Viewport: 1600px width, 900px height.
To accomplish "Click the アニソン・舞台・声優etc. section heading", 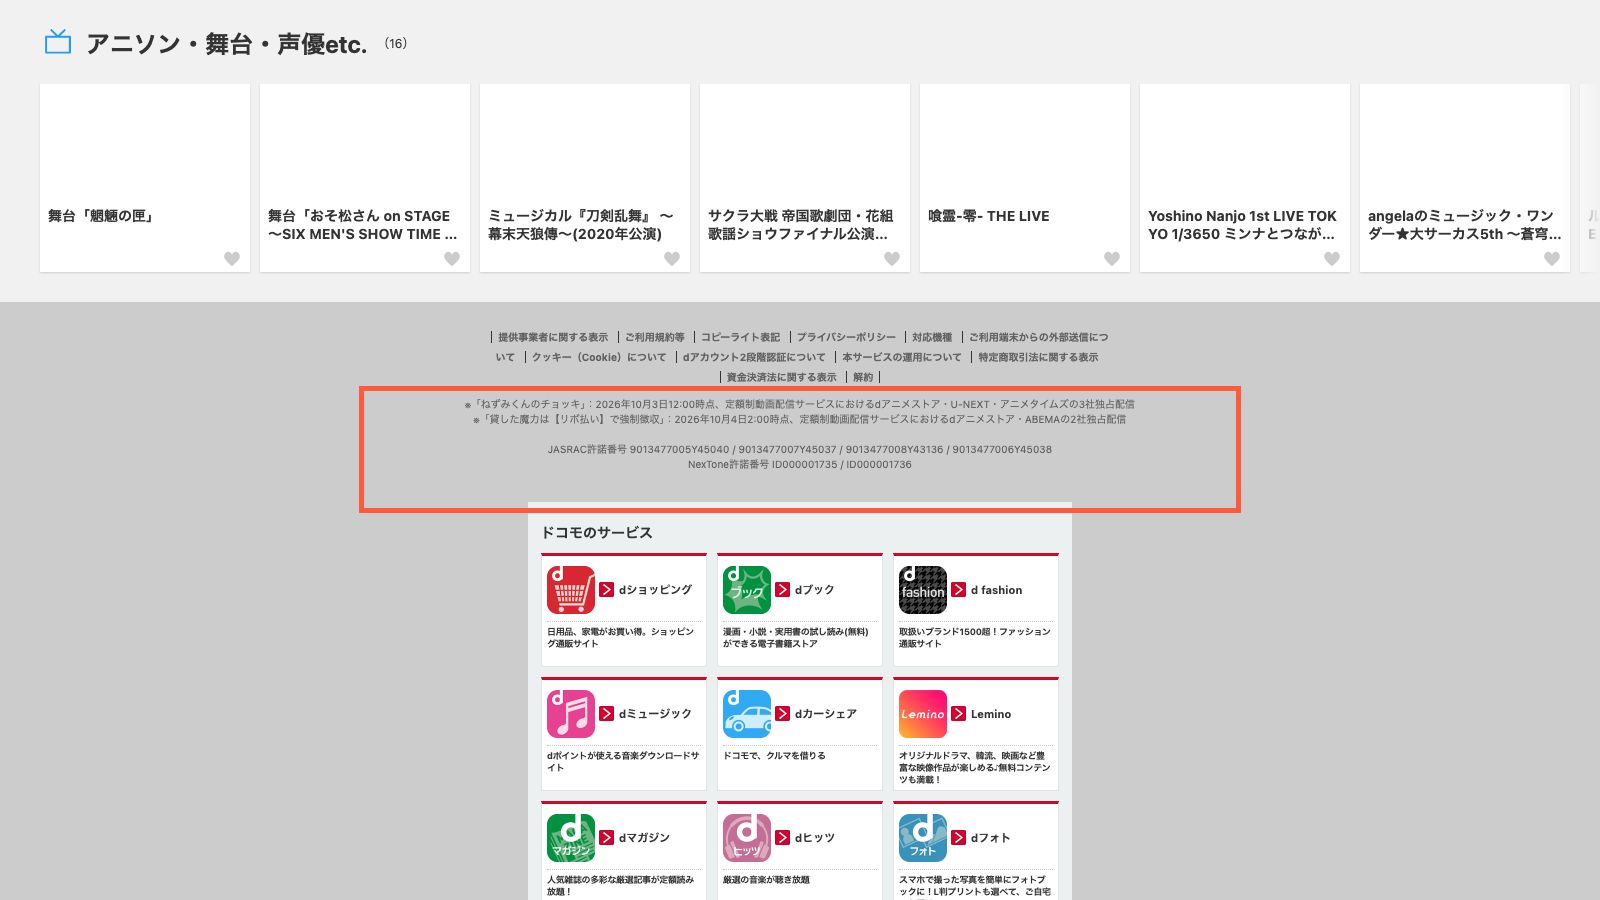I will coord(227,44).
